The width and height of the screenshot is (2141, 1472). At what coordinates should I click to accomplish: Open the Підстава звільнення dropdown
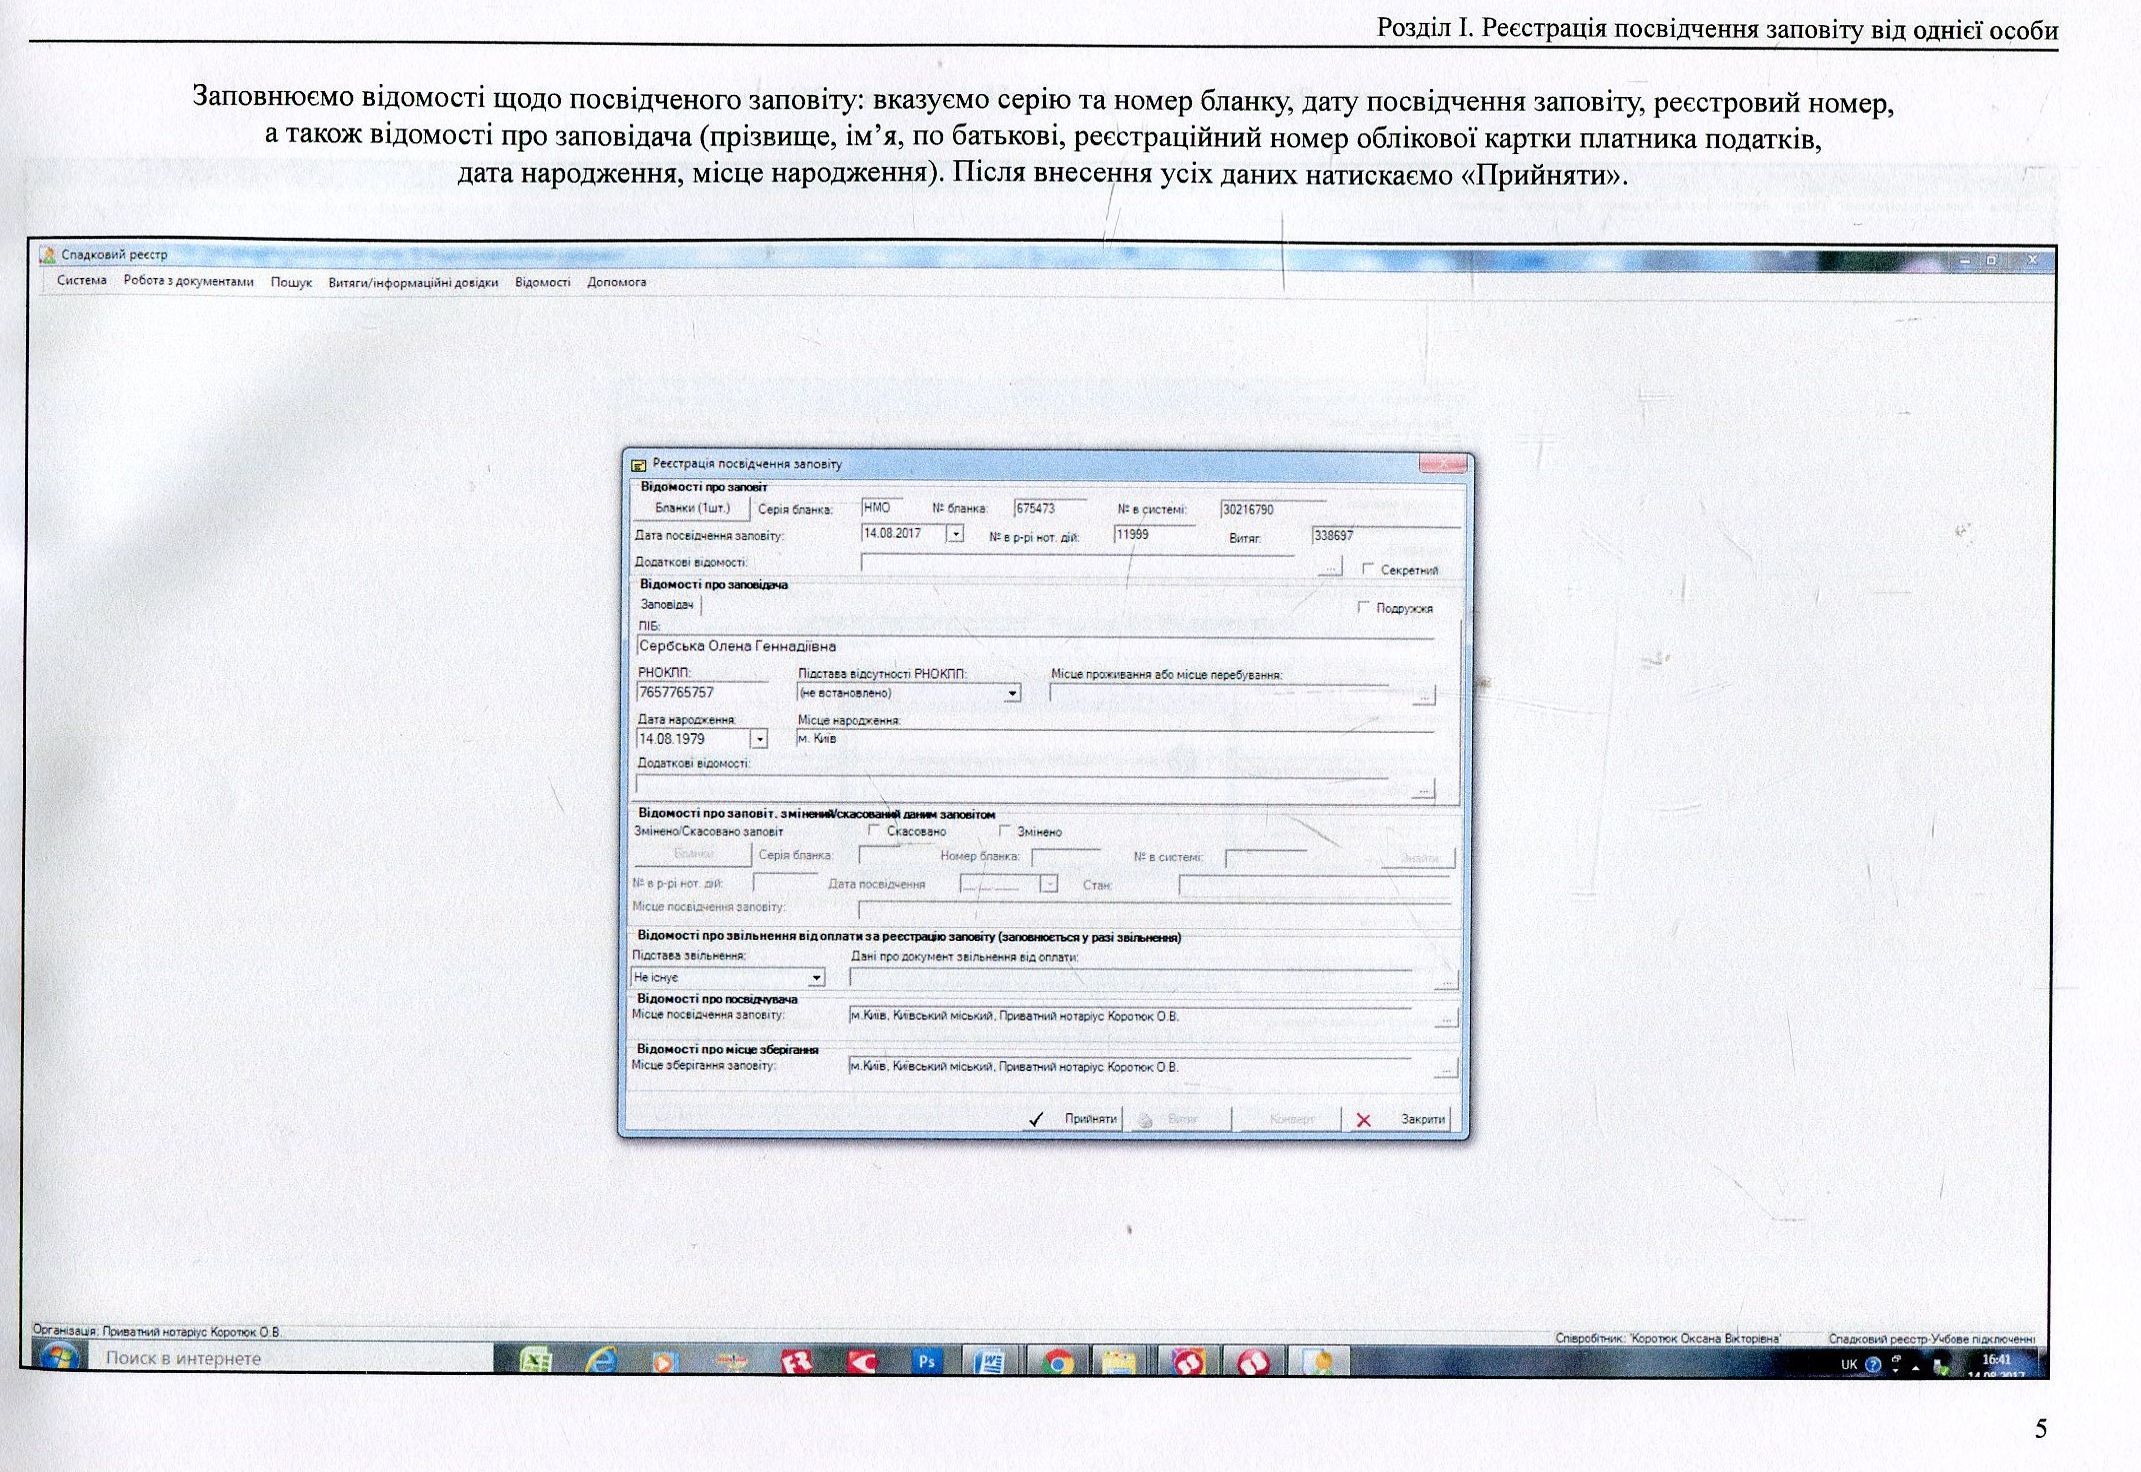(816, 977)
